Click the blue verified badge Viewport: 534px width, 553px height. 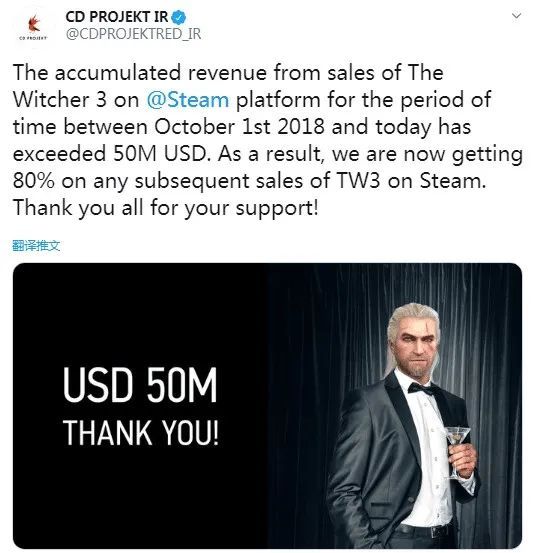tap(179, 17)
